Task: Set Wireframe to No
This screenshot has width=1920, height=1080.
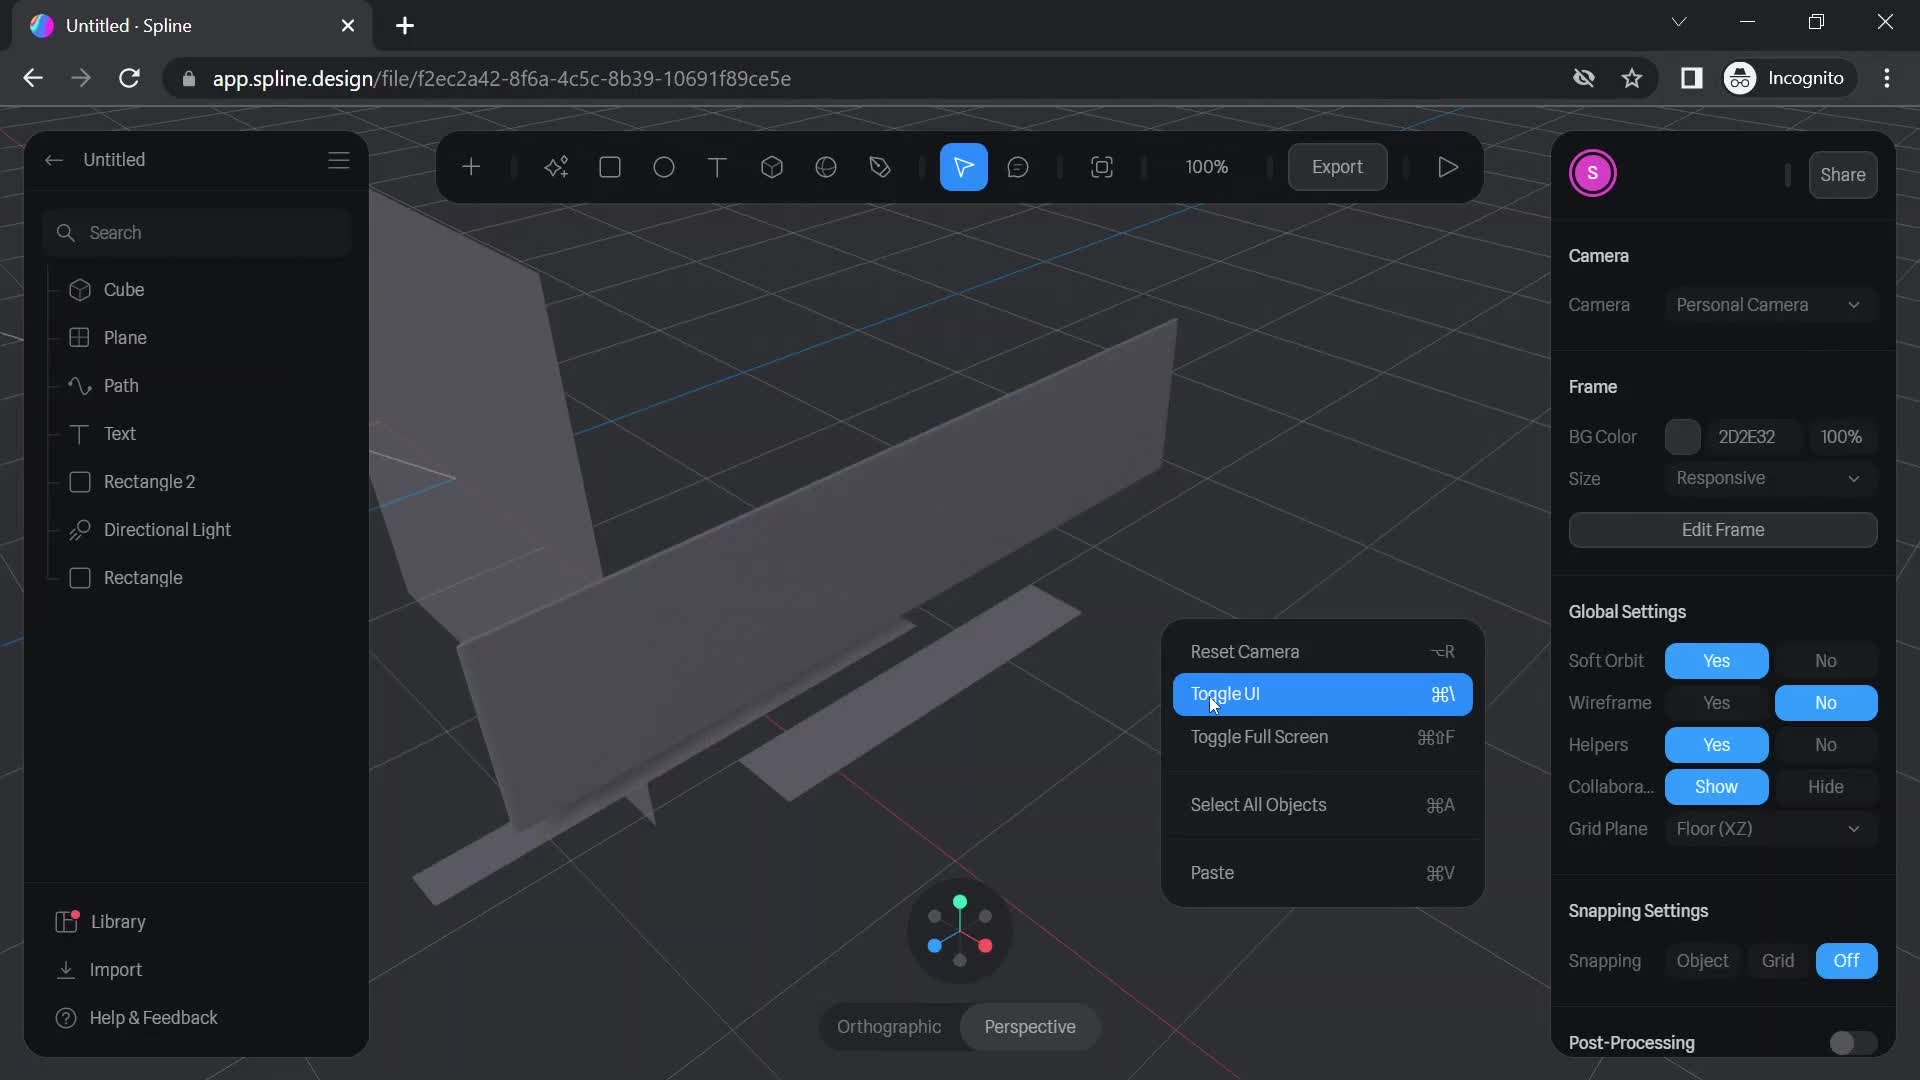Action: [x=1826, y=703]
